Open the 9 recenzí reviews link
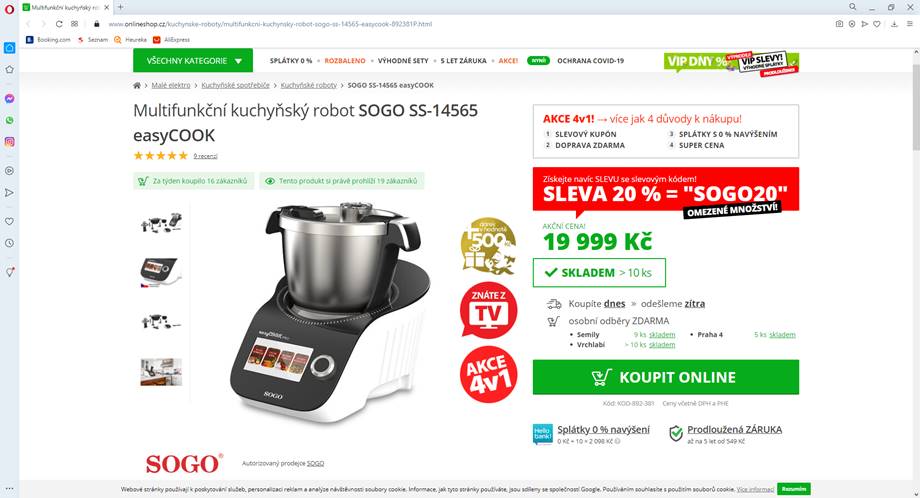 coord(205,156)
